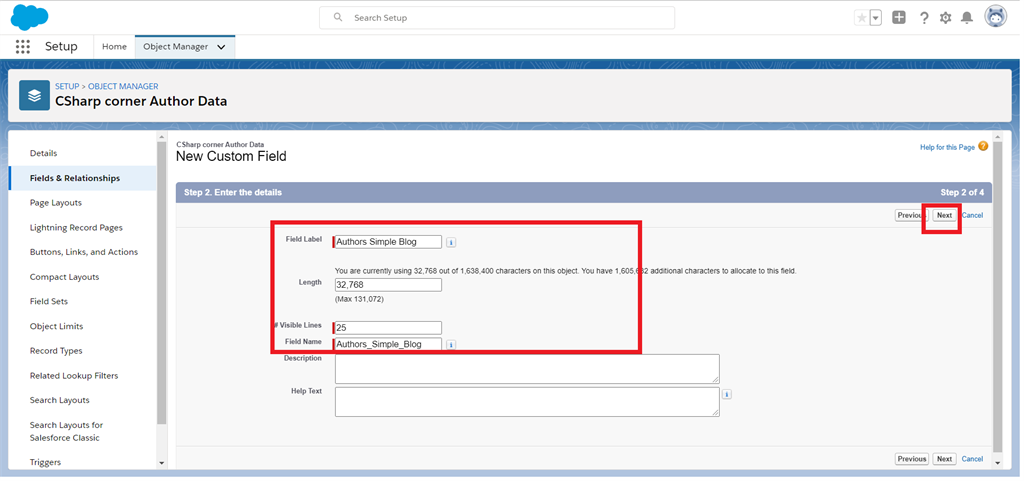Open the Help question mark icon
1024x481 pixels.
point(924,18)
